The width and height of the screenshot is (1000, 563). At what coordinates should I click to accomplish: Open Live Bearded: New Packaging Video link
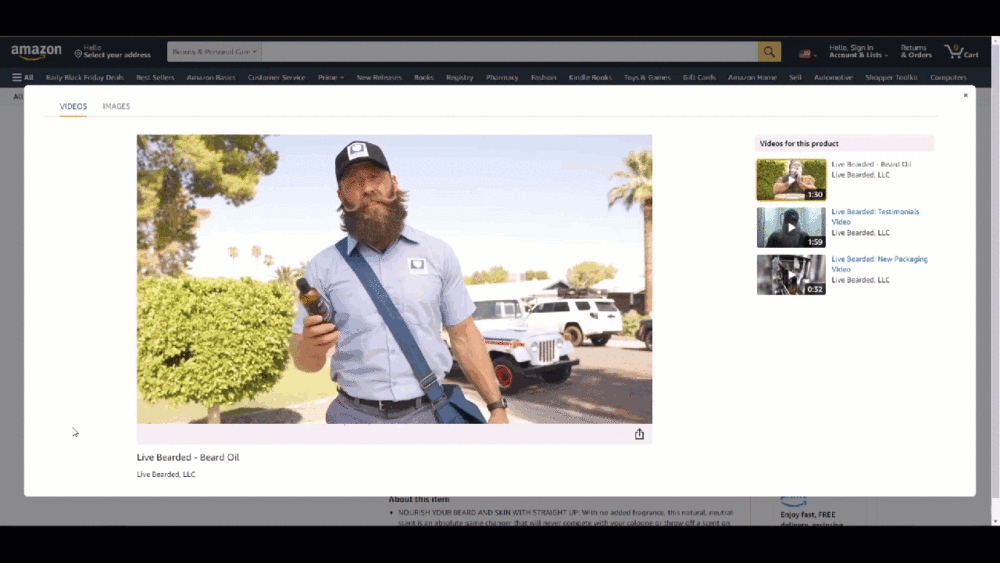click(879, 264)
